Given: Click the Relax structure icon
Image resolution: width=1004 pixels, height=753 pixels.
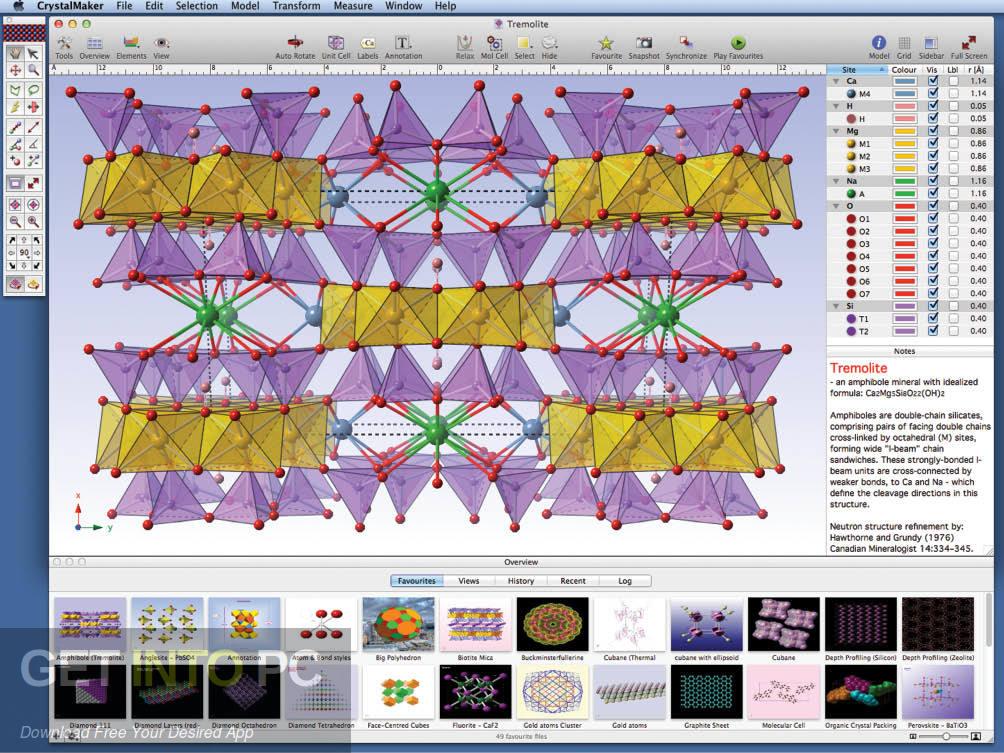Looking at the screenshot, I should [464, 42].
